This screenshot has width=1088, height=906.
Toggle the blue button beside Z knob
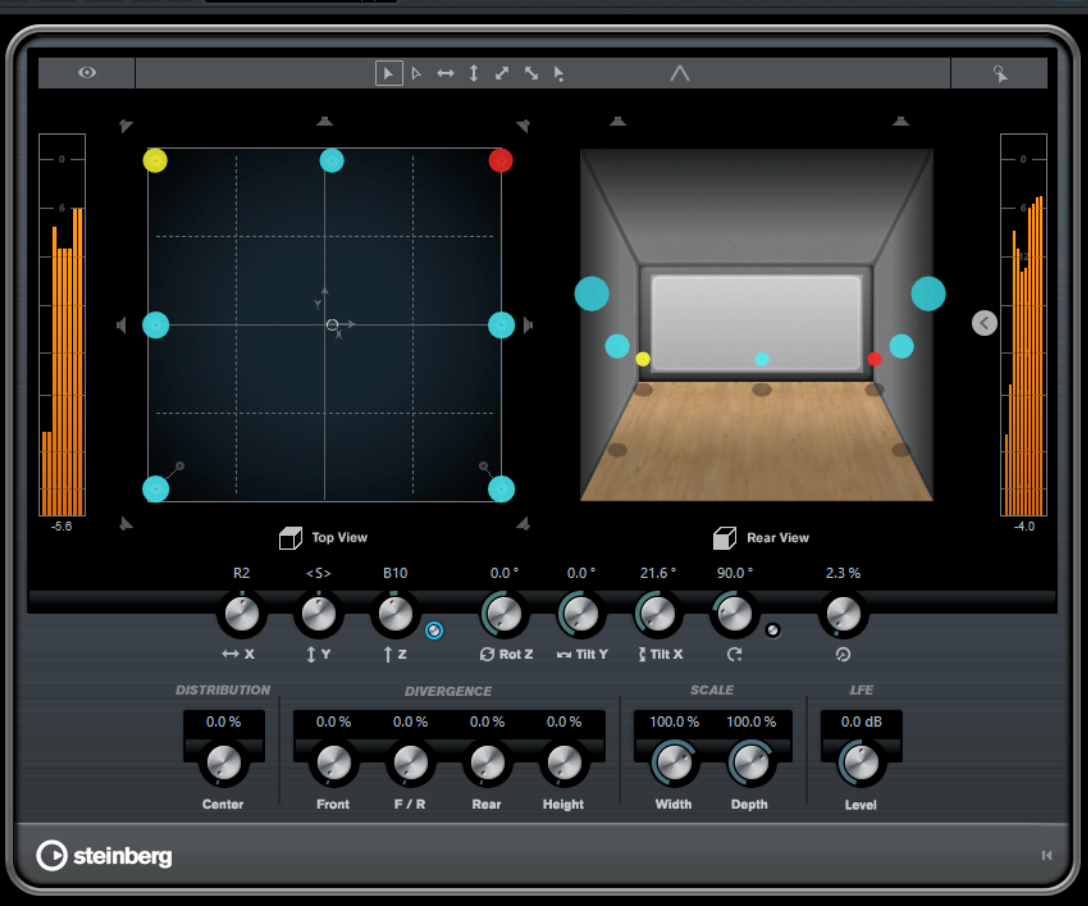tap(434, 630)
